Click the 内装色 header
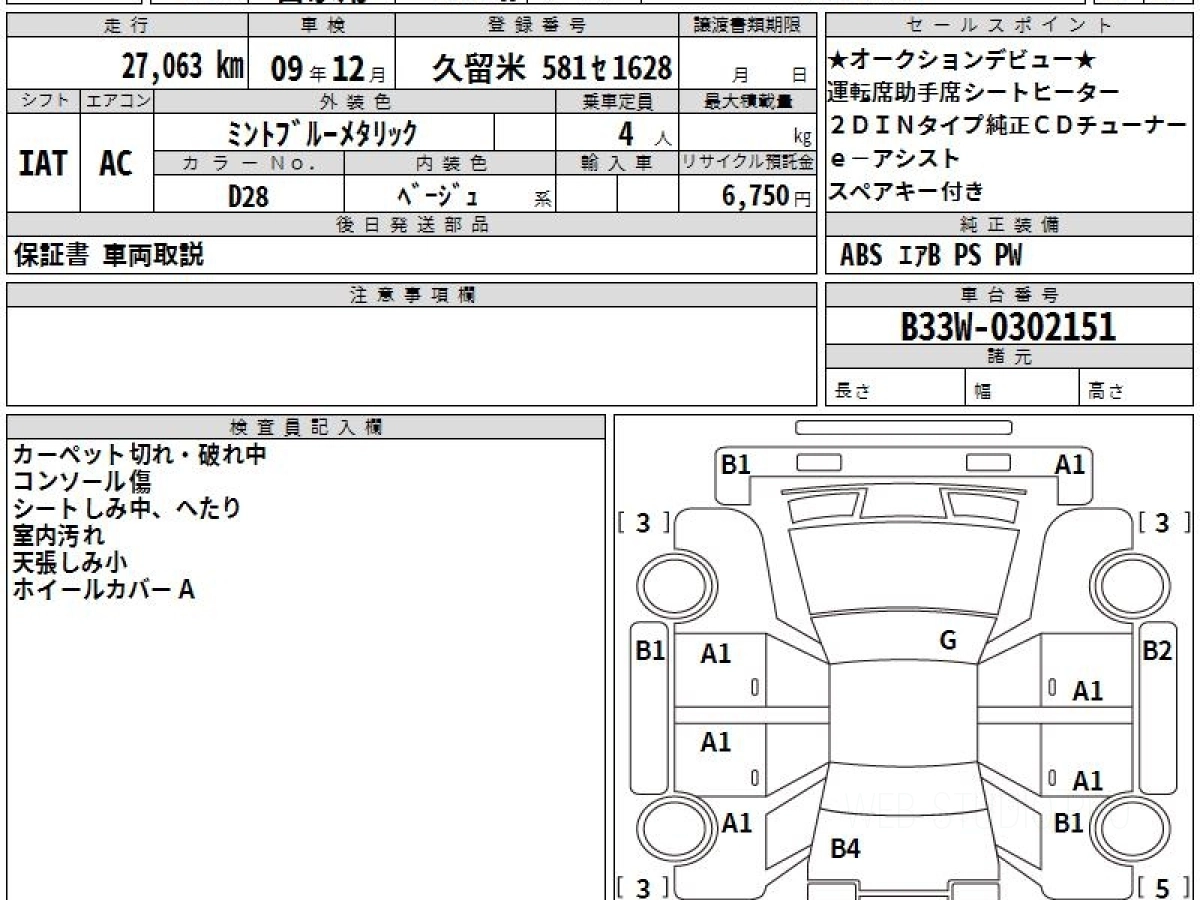The height and width of the screenshot is (900, 1200). [450, 163]
